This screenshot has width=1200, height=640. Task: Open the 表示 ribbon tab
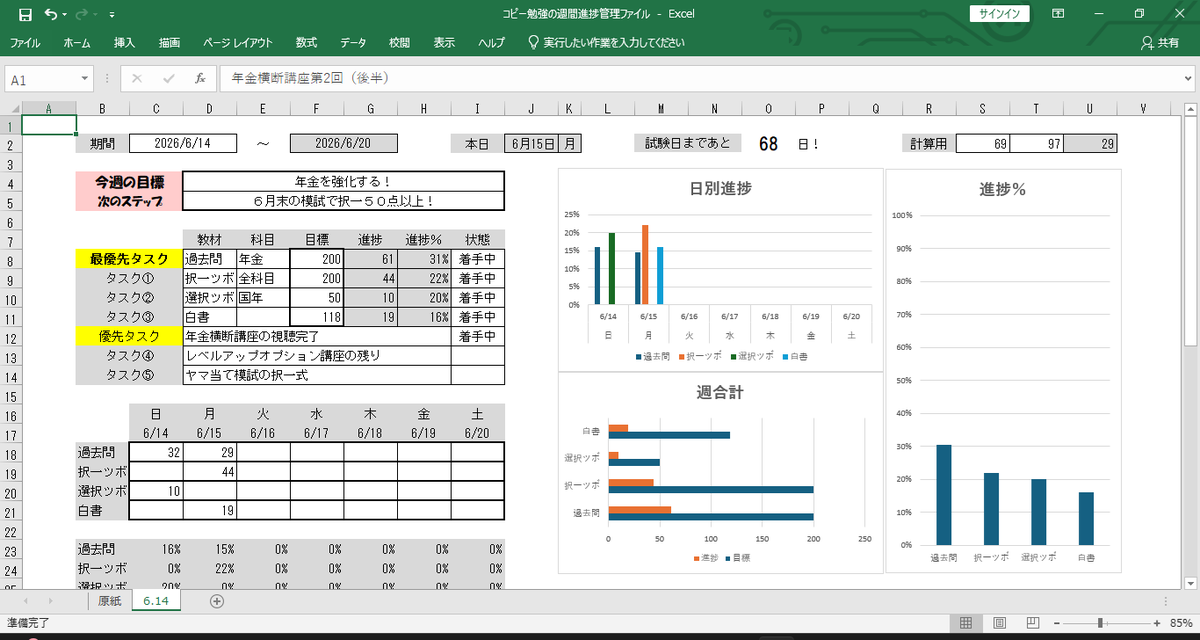click(x=444, y=43)
